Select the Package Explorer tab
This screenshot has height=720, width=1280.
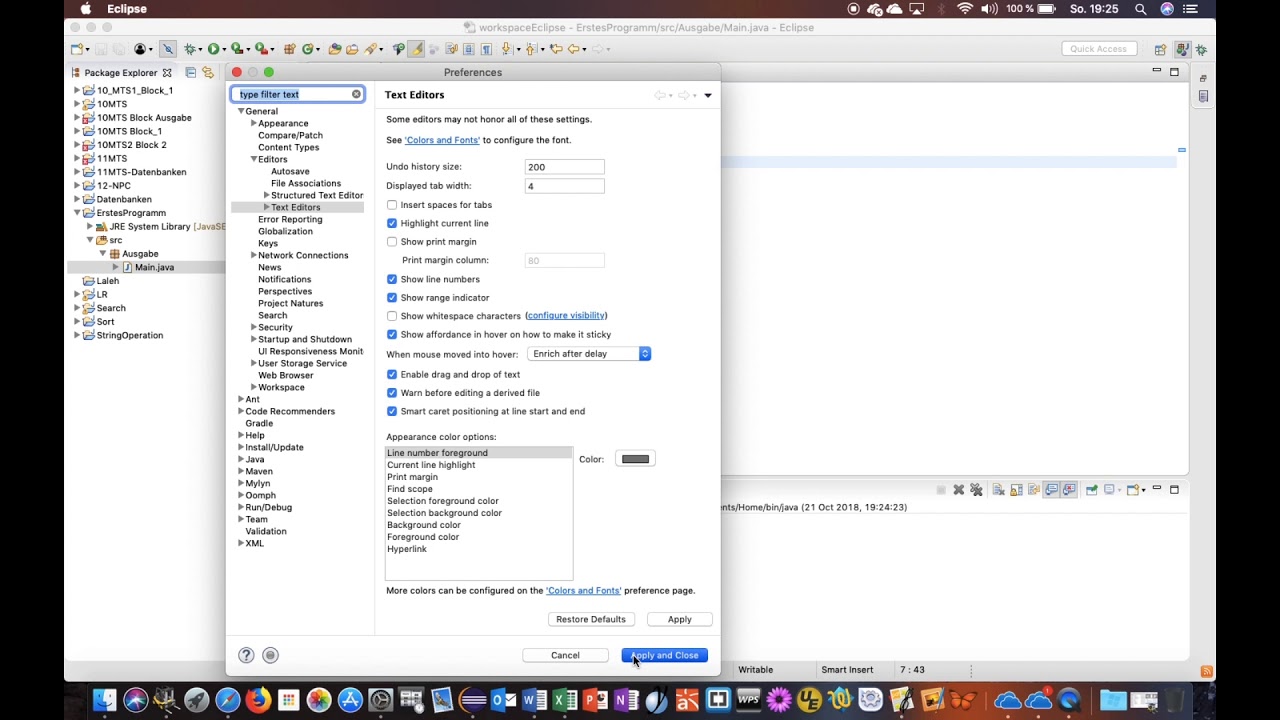(121, 72)
